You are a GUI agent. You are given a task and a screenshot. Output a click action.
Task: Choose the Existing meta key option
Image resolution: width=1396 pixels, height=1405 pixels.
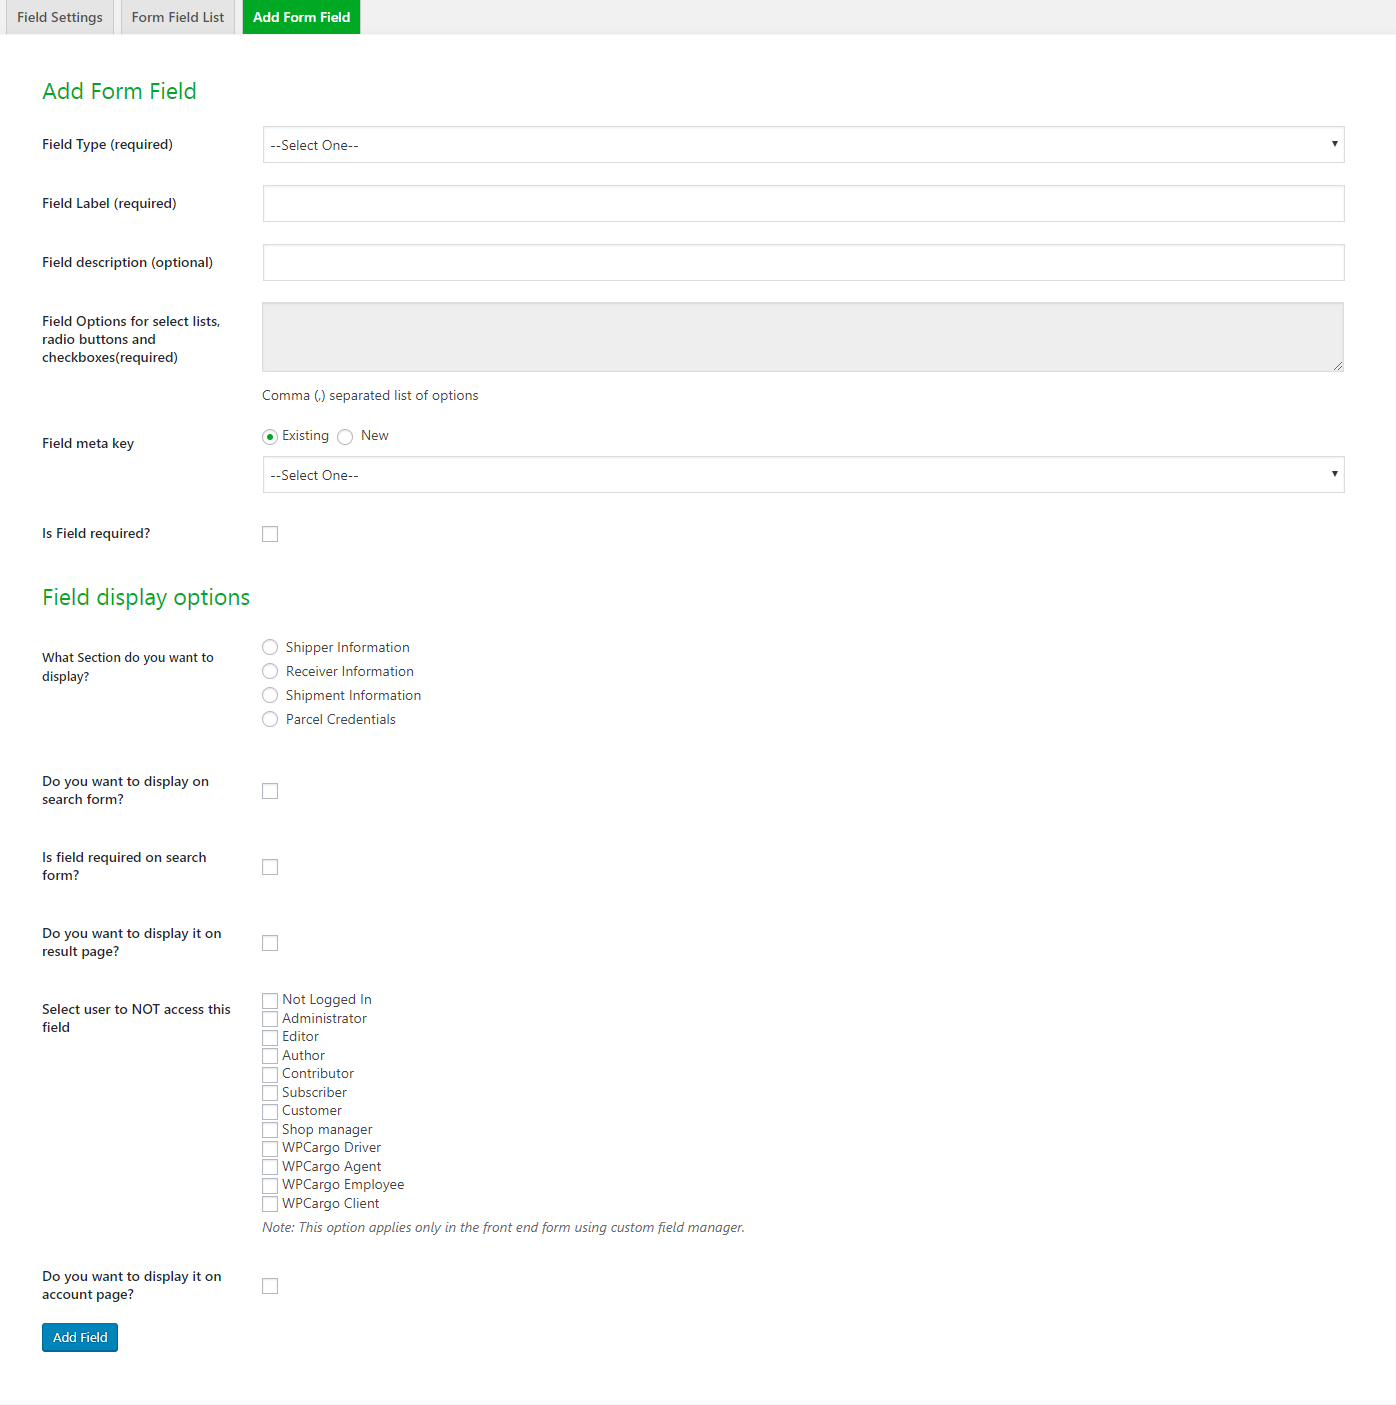tap(270, 437)
